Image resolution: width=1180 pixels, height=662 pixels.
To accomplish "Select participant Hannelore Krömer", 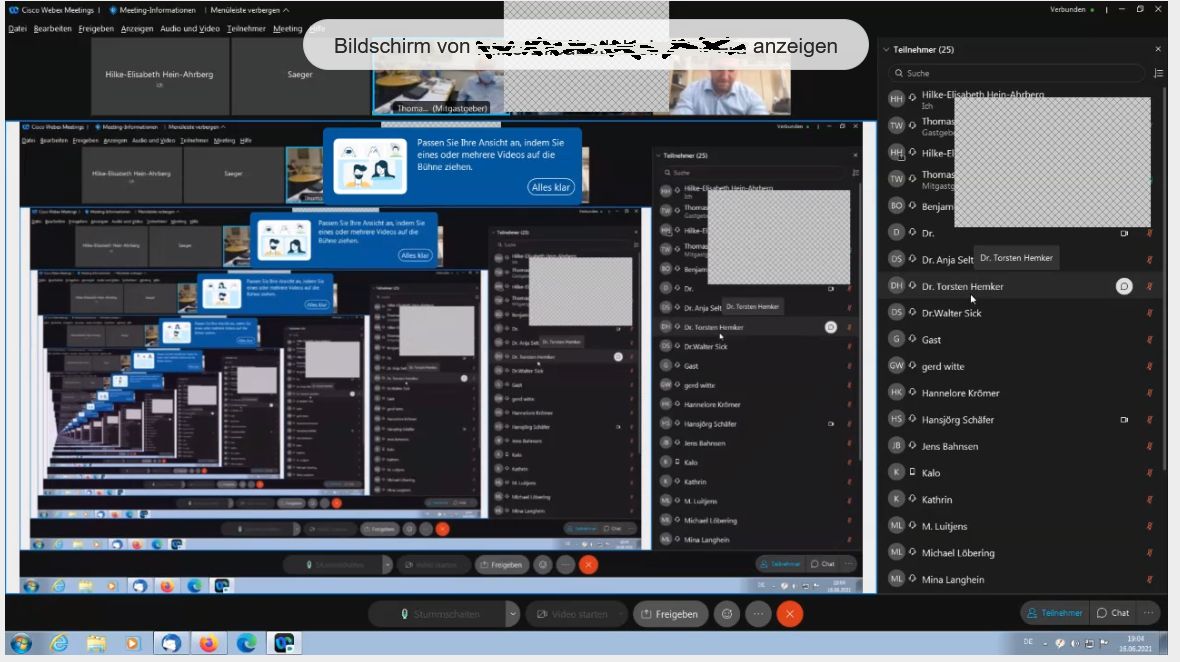I will [1020, 393].
